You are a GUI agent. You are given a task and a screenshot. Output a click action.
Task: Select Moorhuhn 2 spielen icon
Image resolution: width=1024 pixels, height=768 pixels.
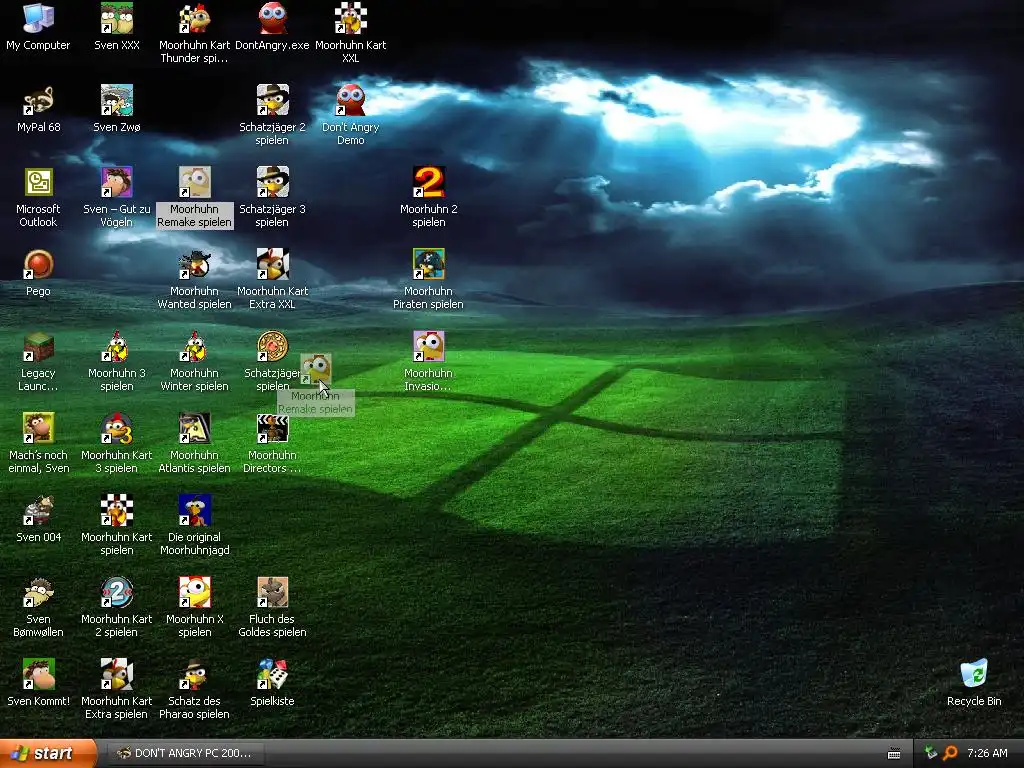pyautogui.click(x=428, y=182)
